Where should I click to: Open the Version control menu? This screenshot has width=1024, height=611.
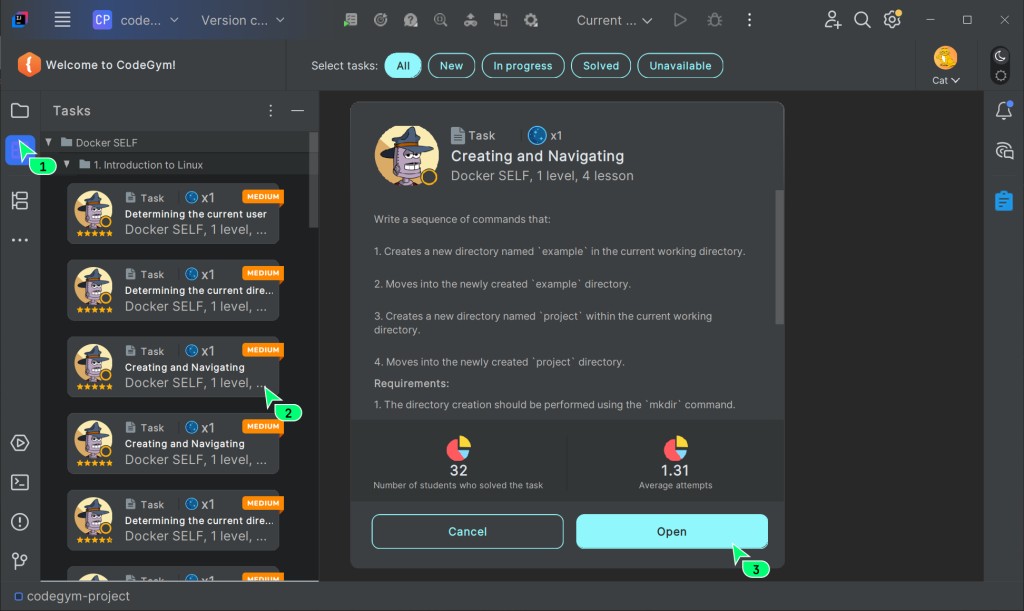(x=242, y=20)
